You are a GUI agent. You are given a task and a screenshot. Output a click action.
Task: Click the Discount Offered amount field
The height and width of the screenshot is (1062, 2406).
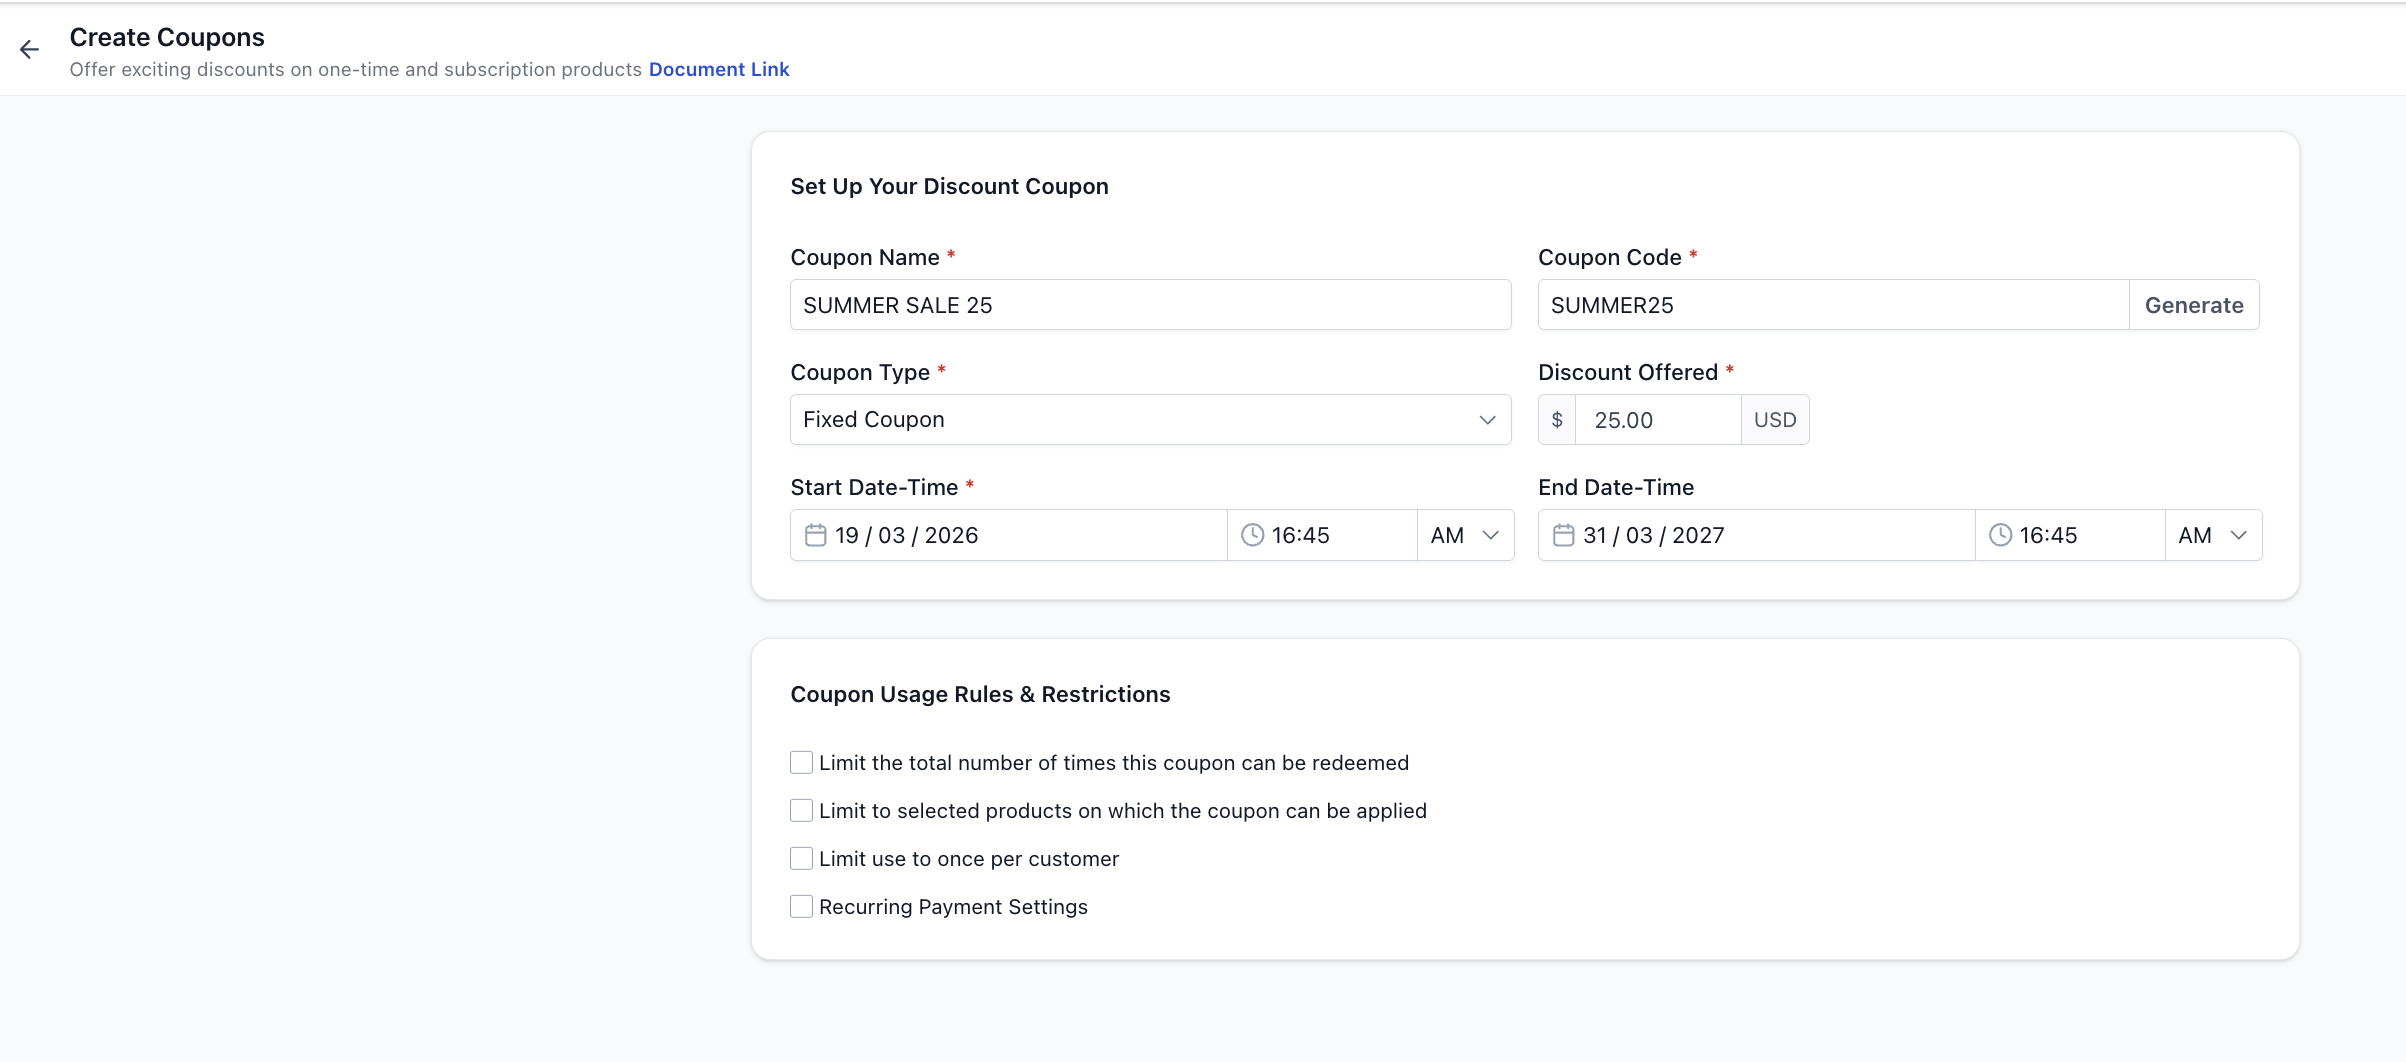click(1658, 420)
